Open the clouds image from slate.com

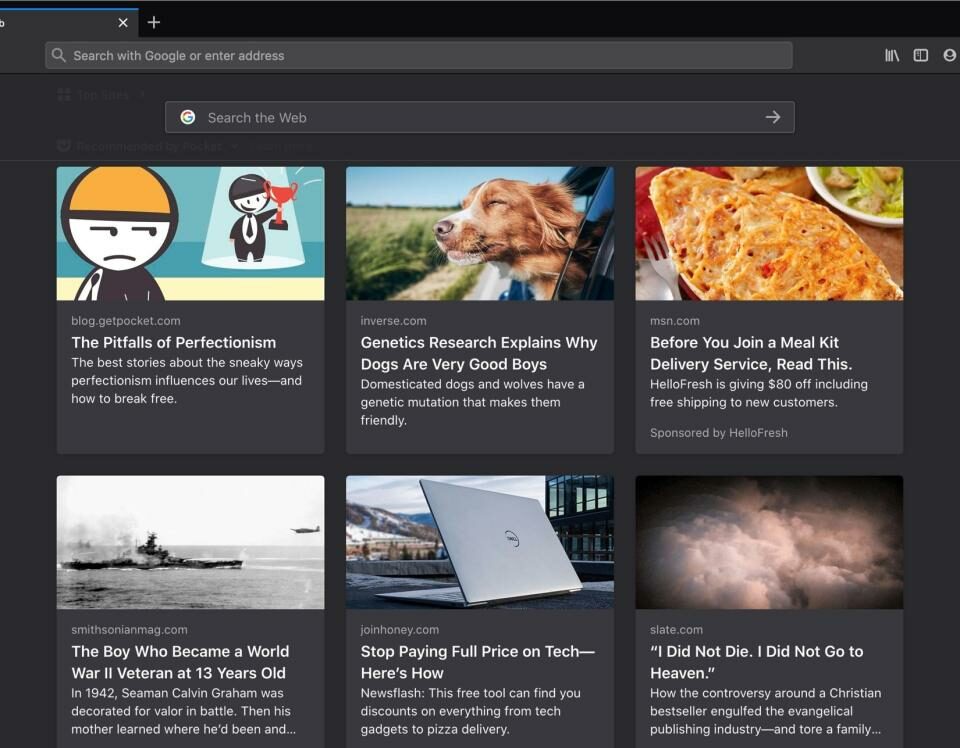[x=769, y=542]
